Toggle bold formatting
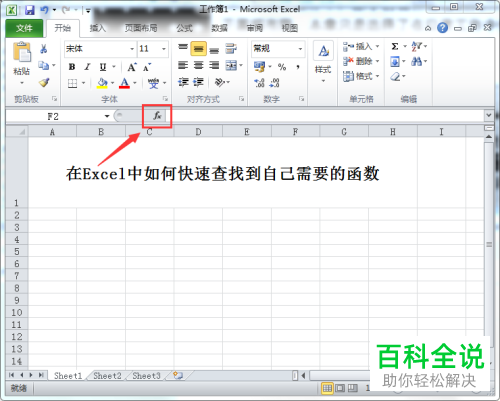 [x=72, y=67]
